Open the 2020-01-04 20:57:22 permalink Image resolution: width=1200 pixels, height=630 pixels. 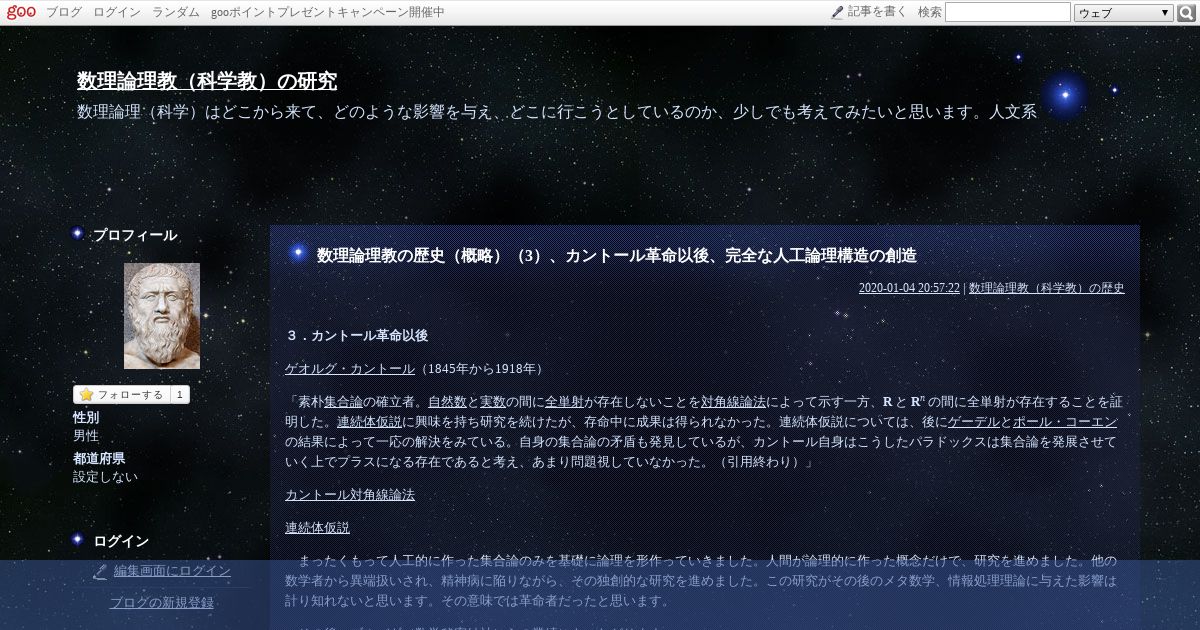click(909, 288)
